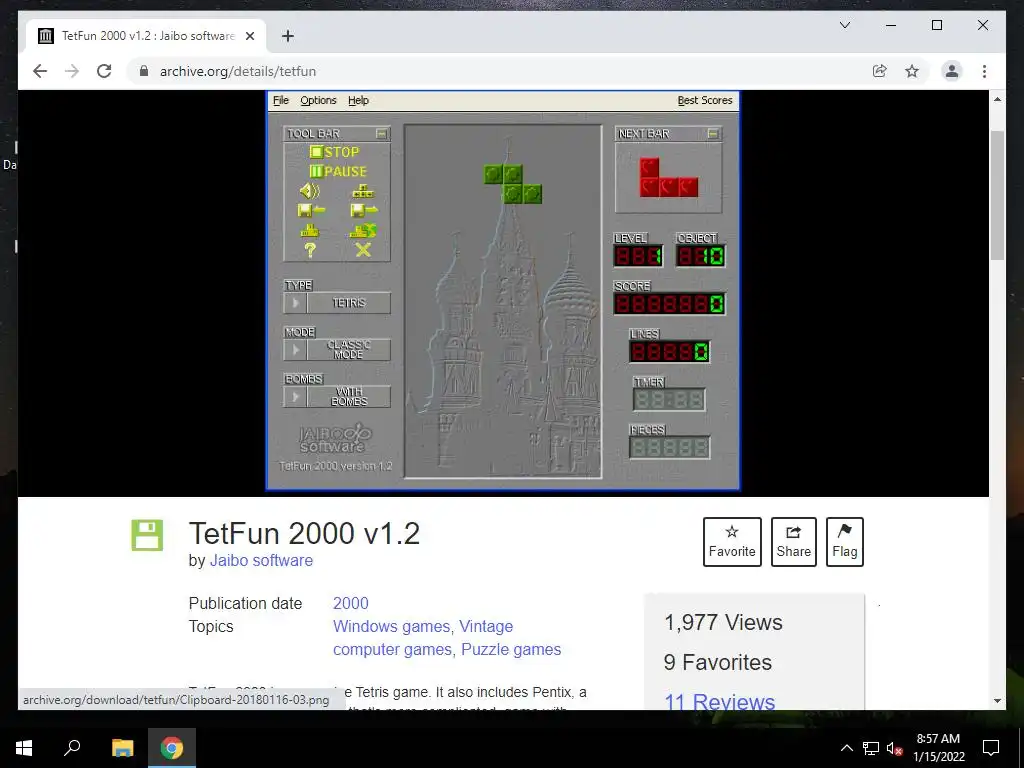The width and height of the screenshot is (1024, 768).
Task: Click the yellow X exit icon
Action: 363,249
